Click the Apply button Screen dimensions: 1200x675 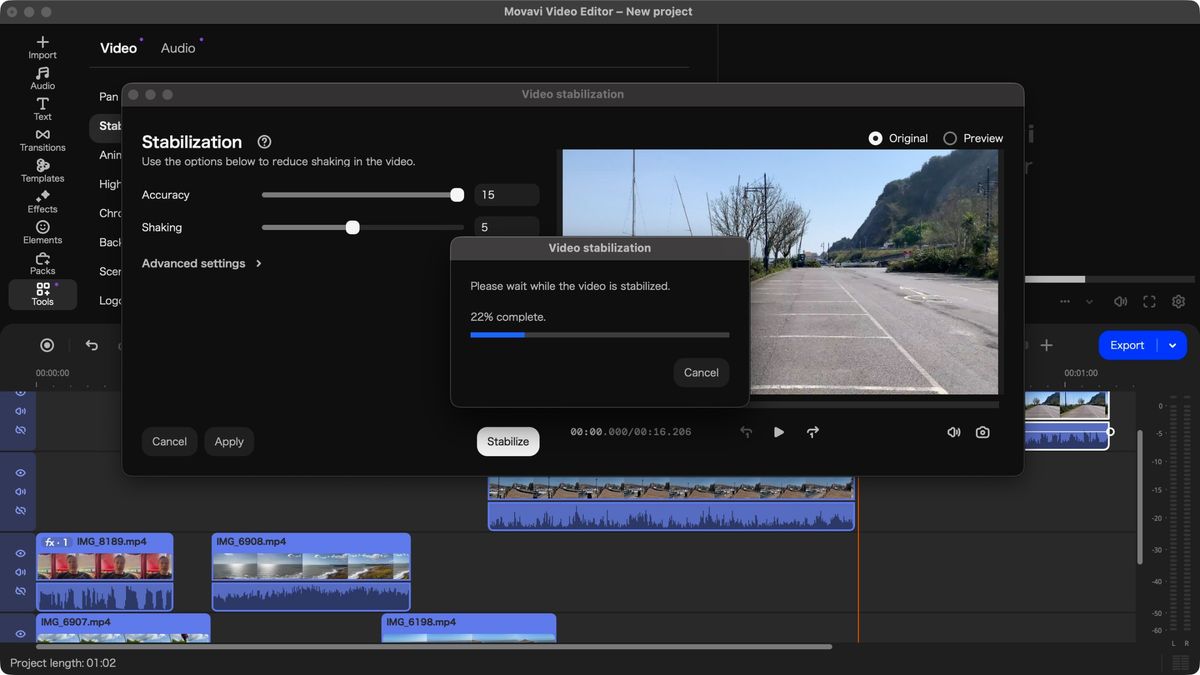point(229,441)
